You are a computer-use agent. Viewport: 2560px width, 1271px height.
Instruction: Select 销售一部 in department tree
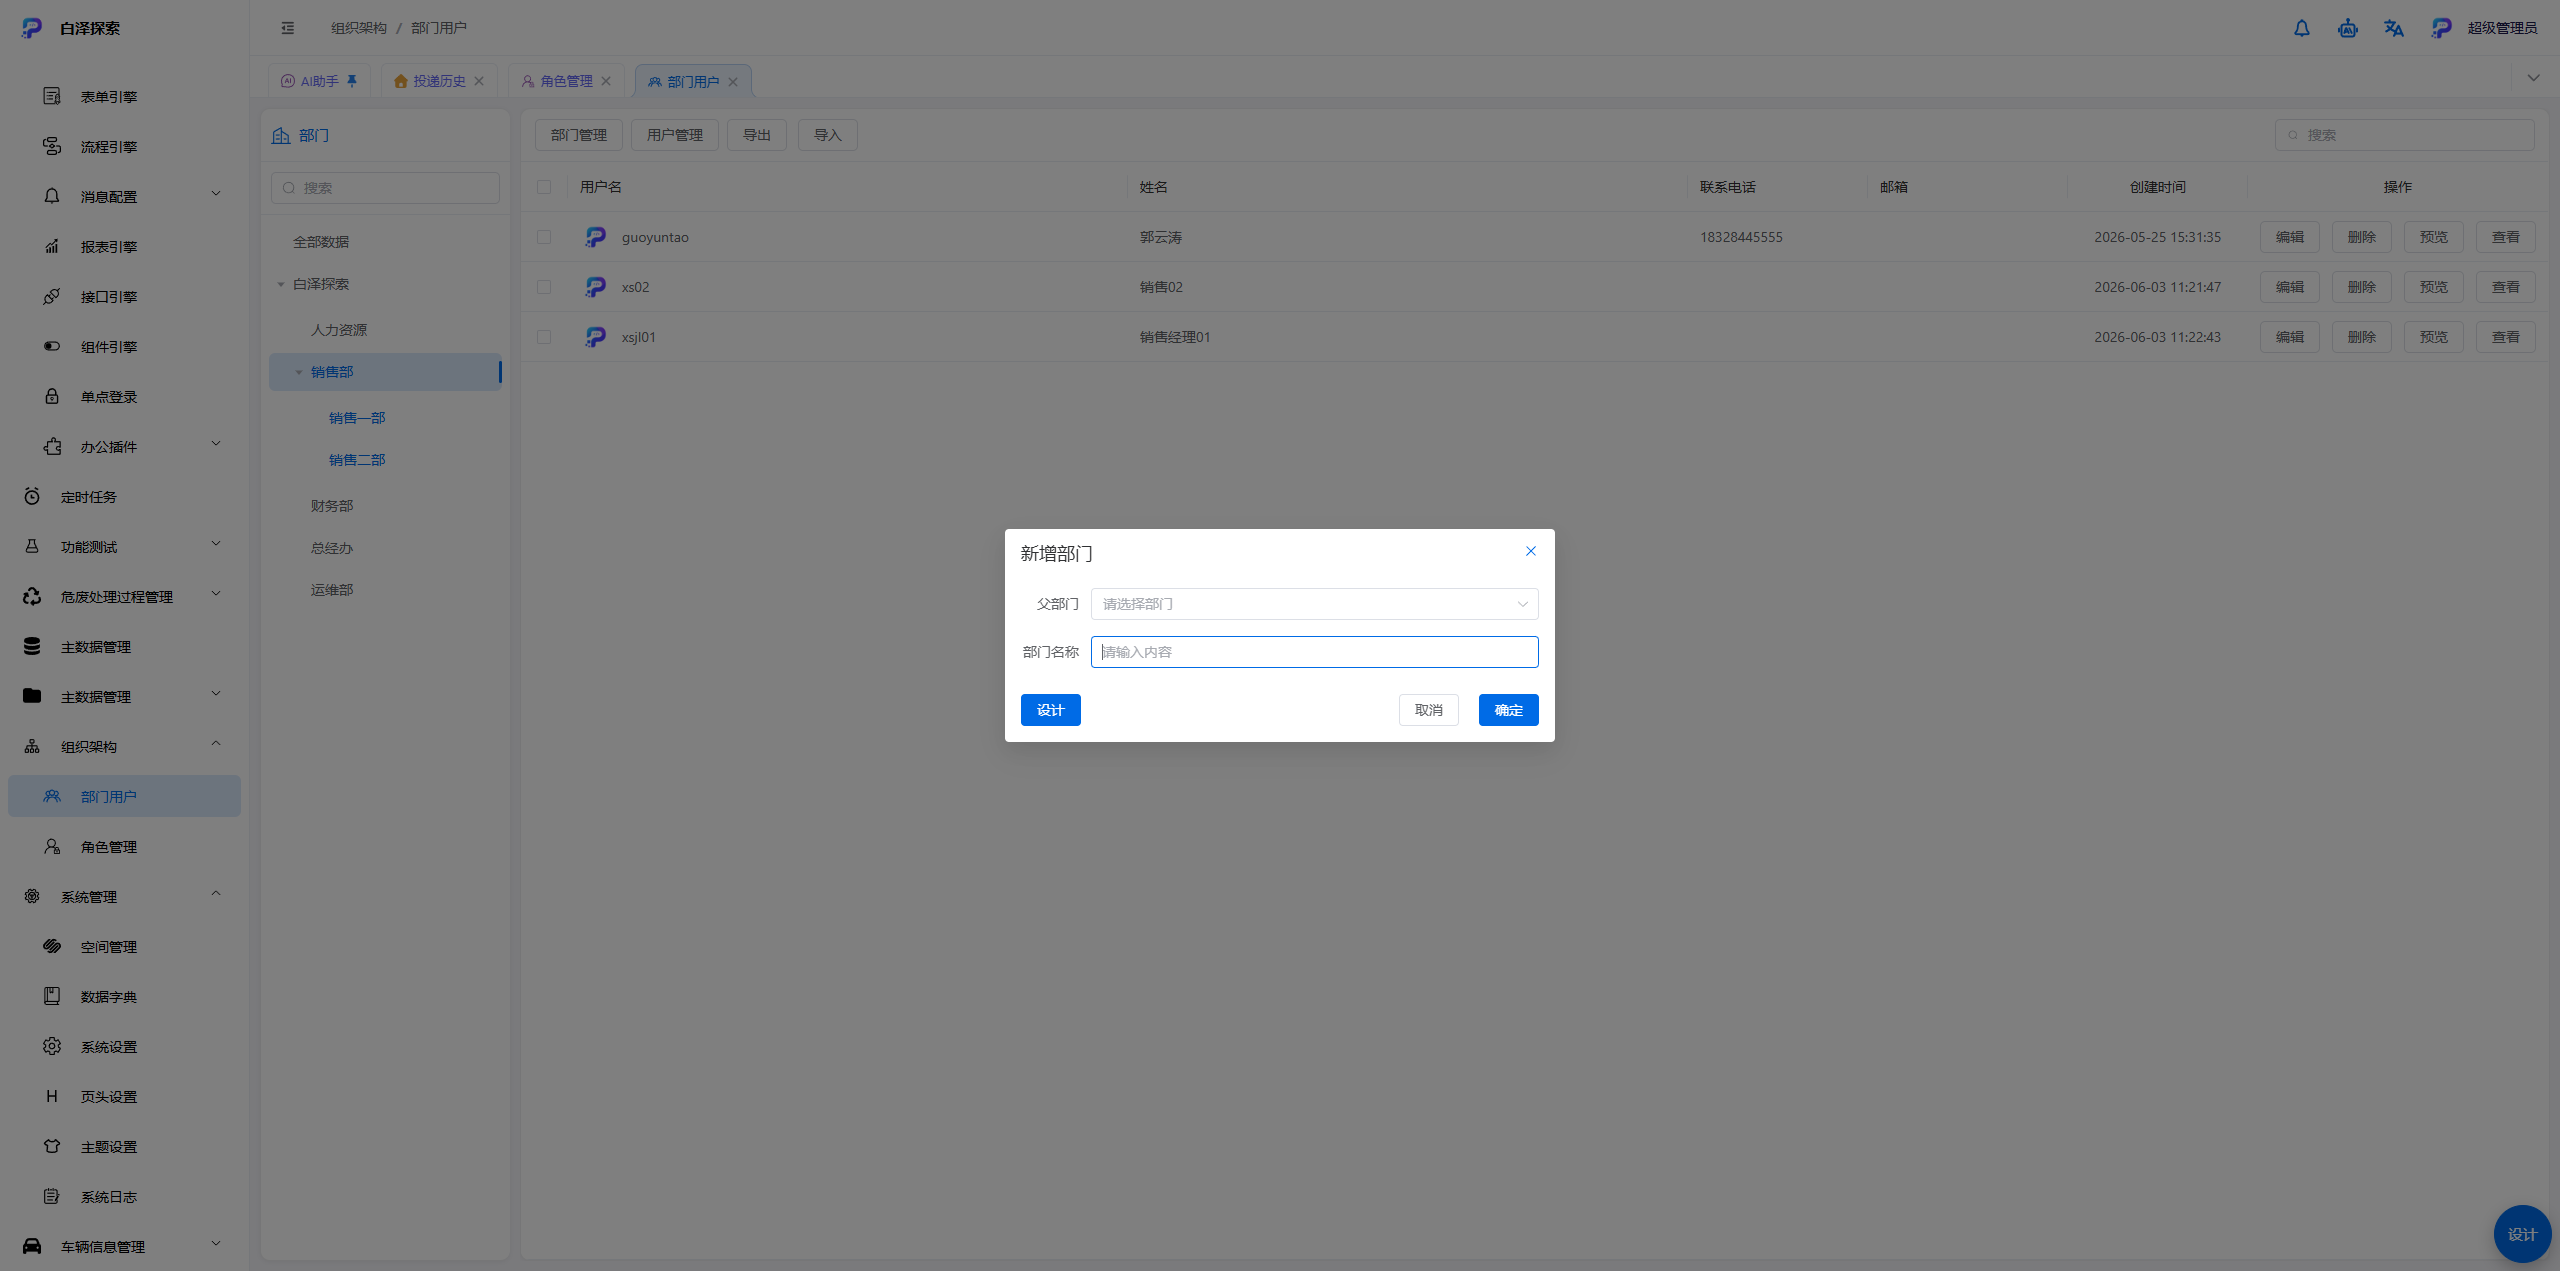point(357,418)
